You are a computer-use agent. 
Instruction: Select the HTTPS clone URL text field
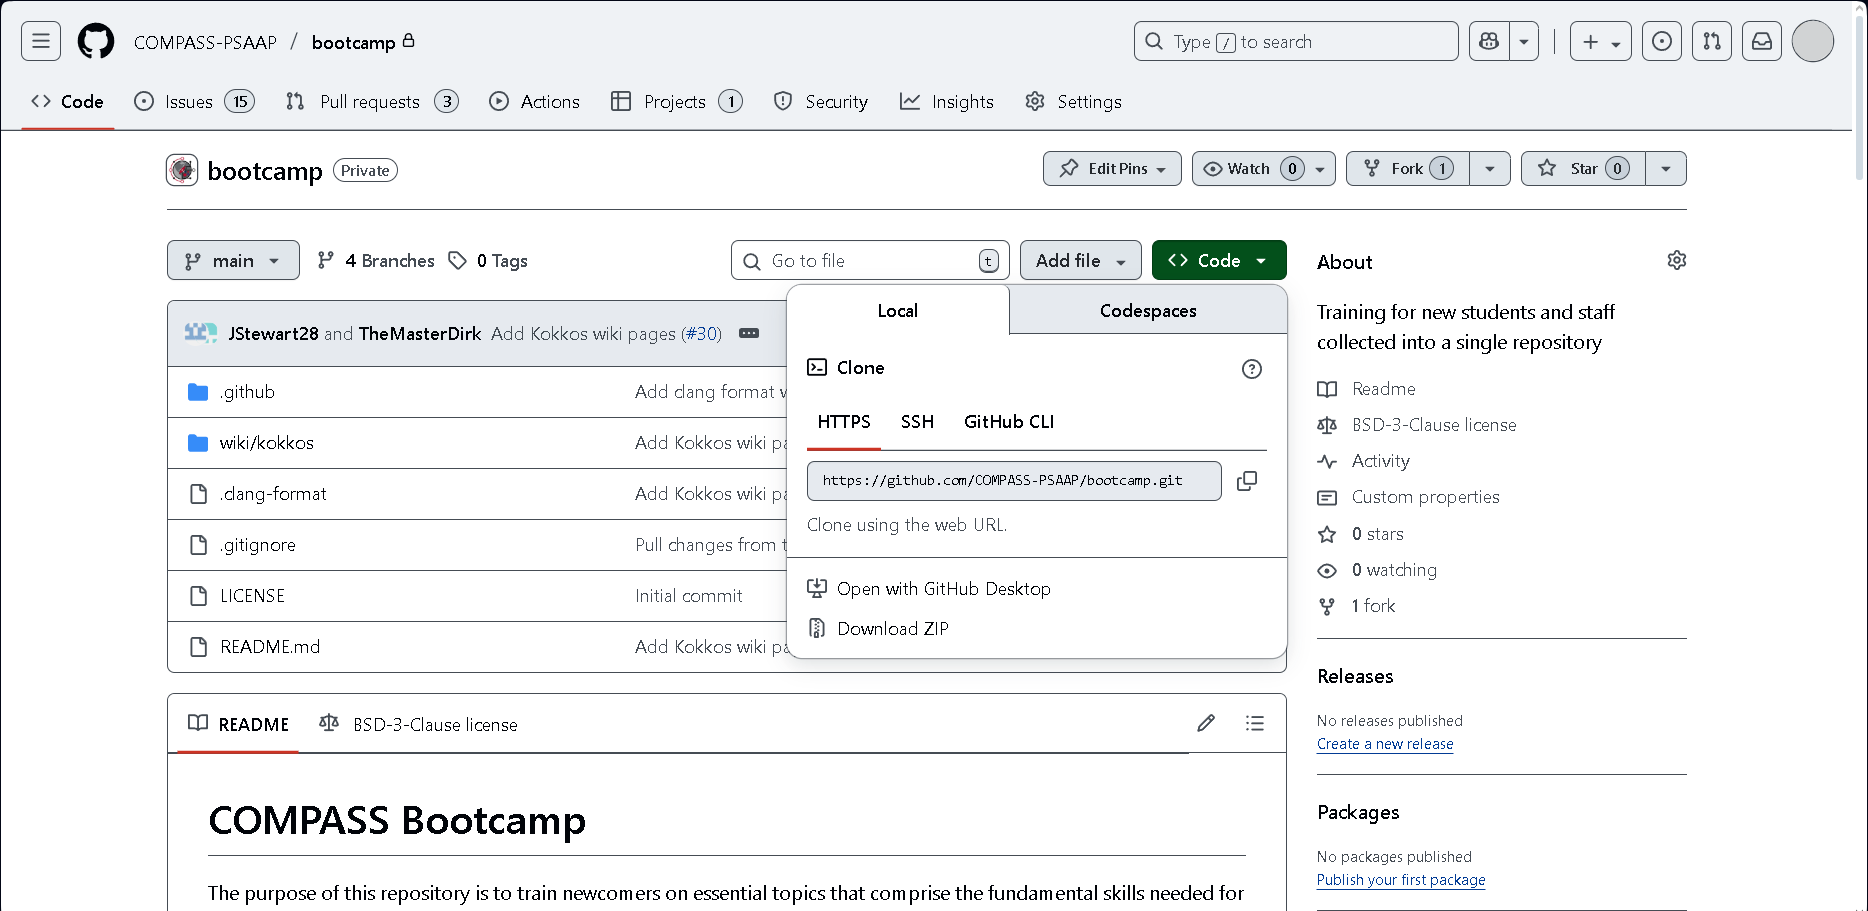(x=1014, y=480)
